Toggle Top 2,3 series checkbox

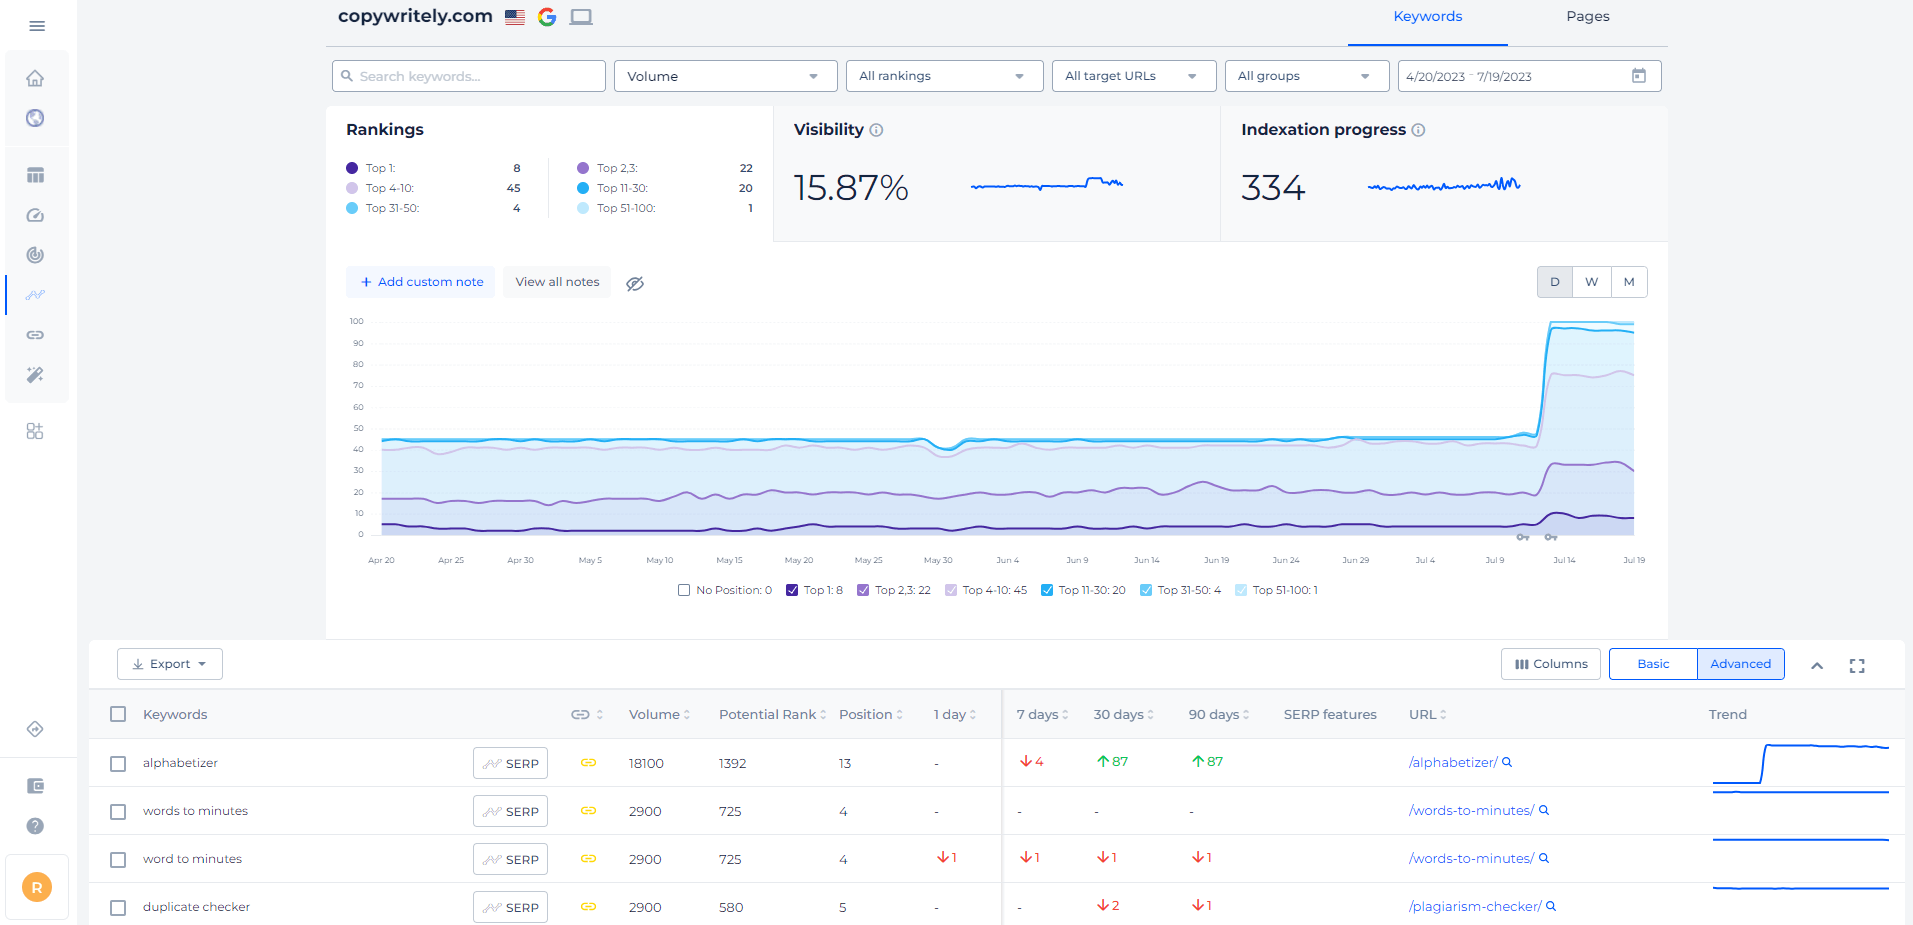click(x=863, y=590)
